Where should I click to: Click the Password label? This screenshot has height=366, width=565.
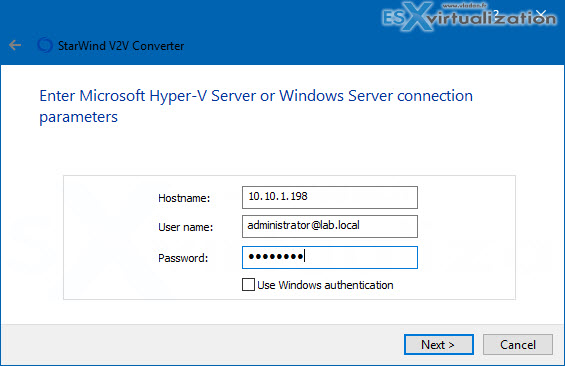(183, 258)
